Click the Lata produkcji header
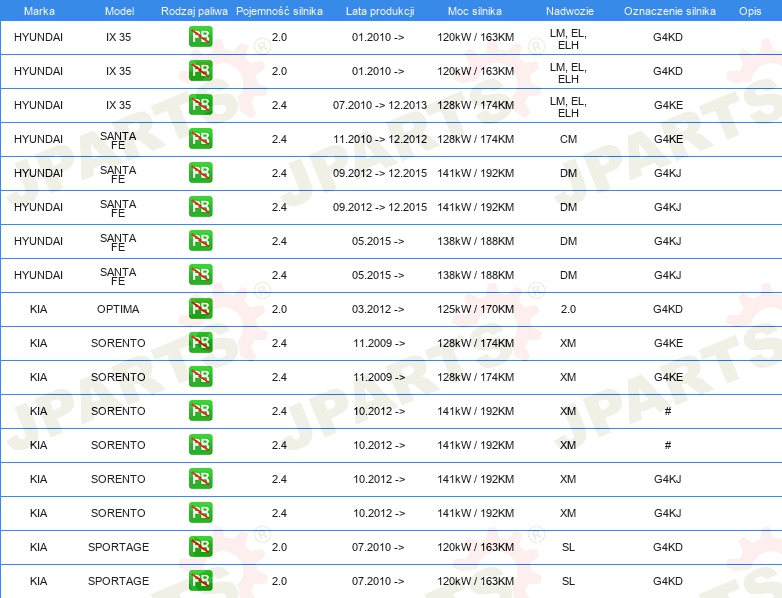Viewport: 782px width, 598px height. (x=378, y=10)
